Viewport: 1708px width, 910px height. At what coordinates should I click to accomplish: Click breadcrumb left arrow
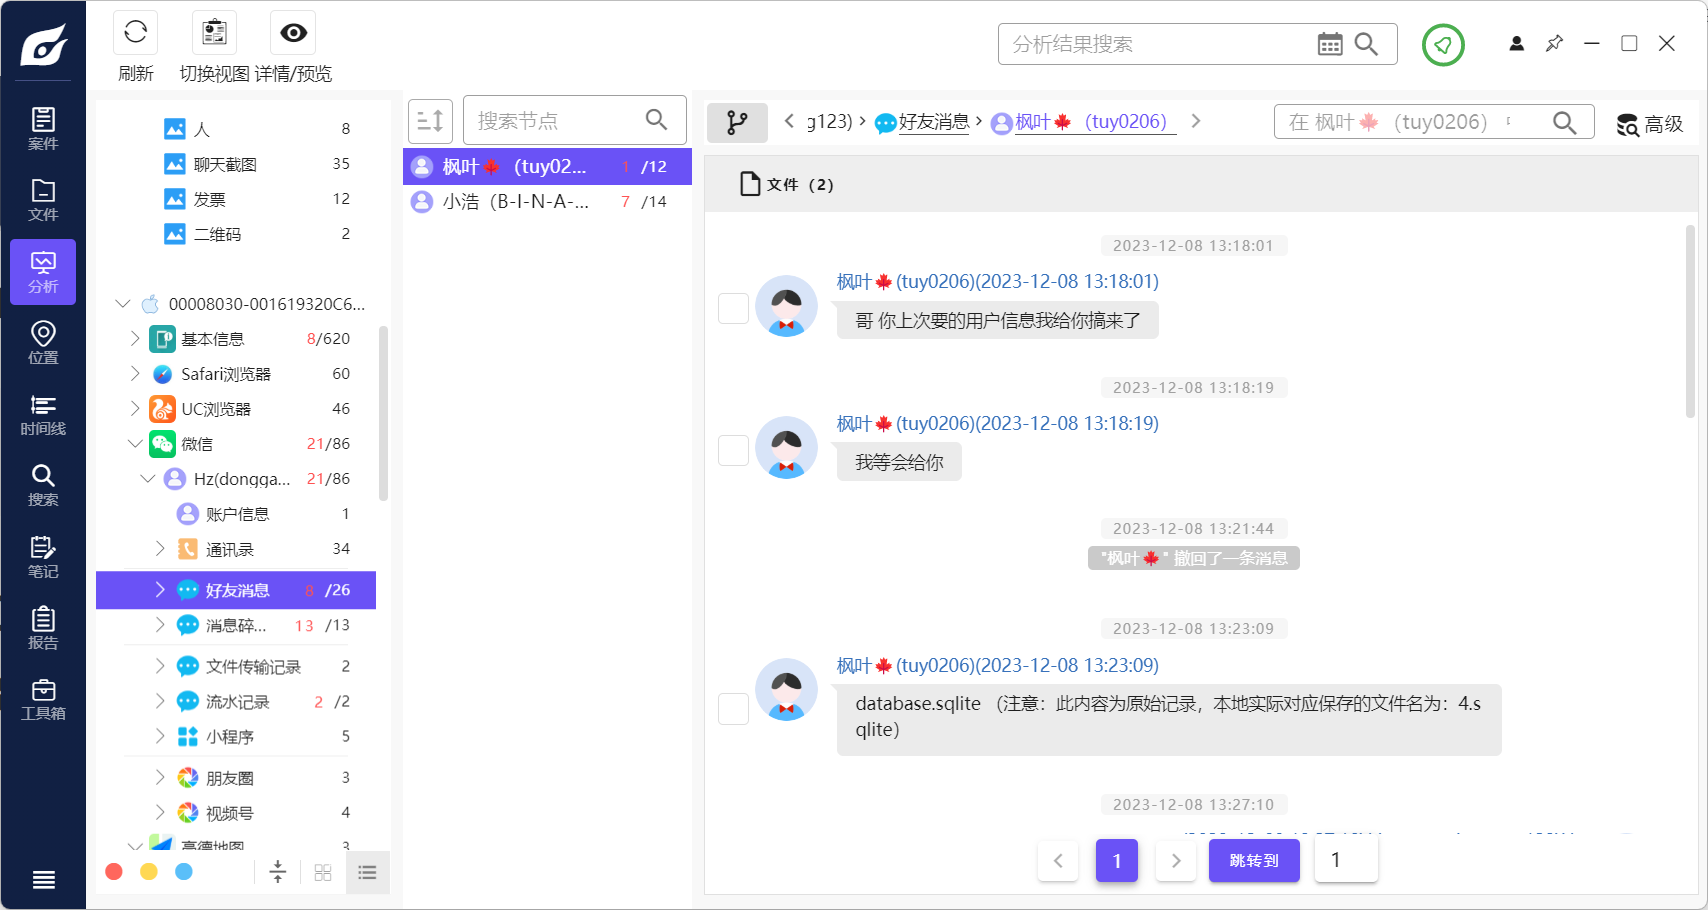789,121
